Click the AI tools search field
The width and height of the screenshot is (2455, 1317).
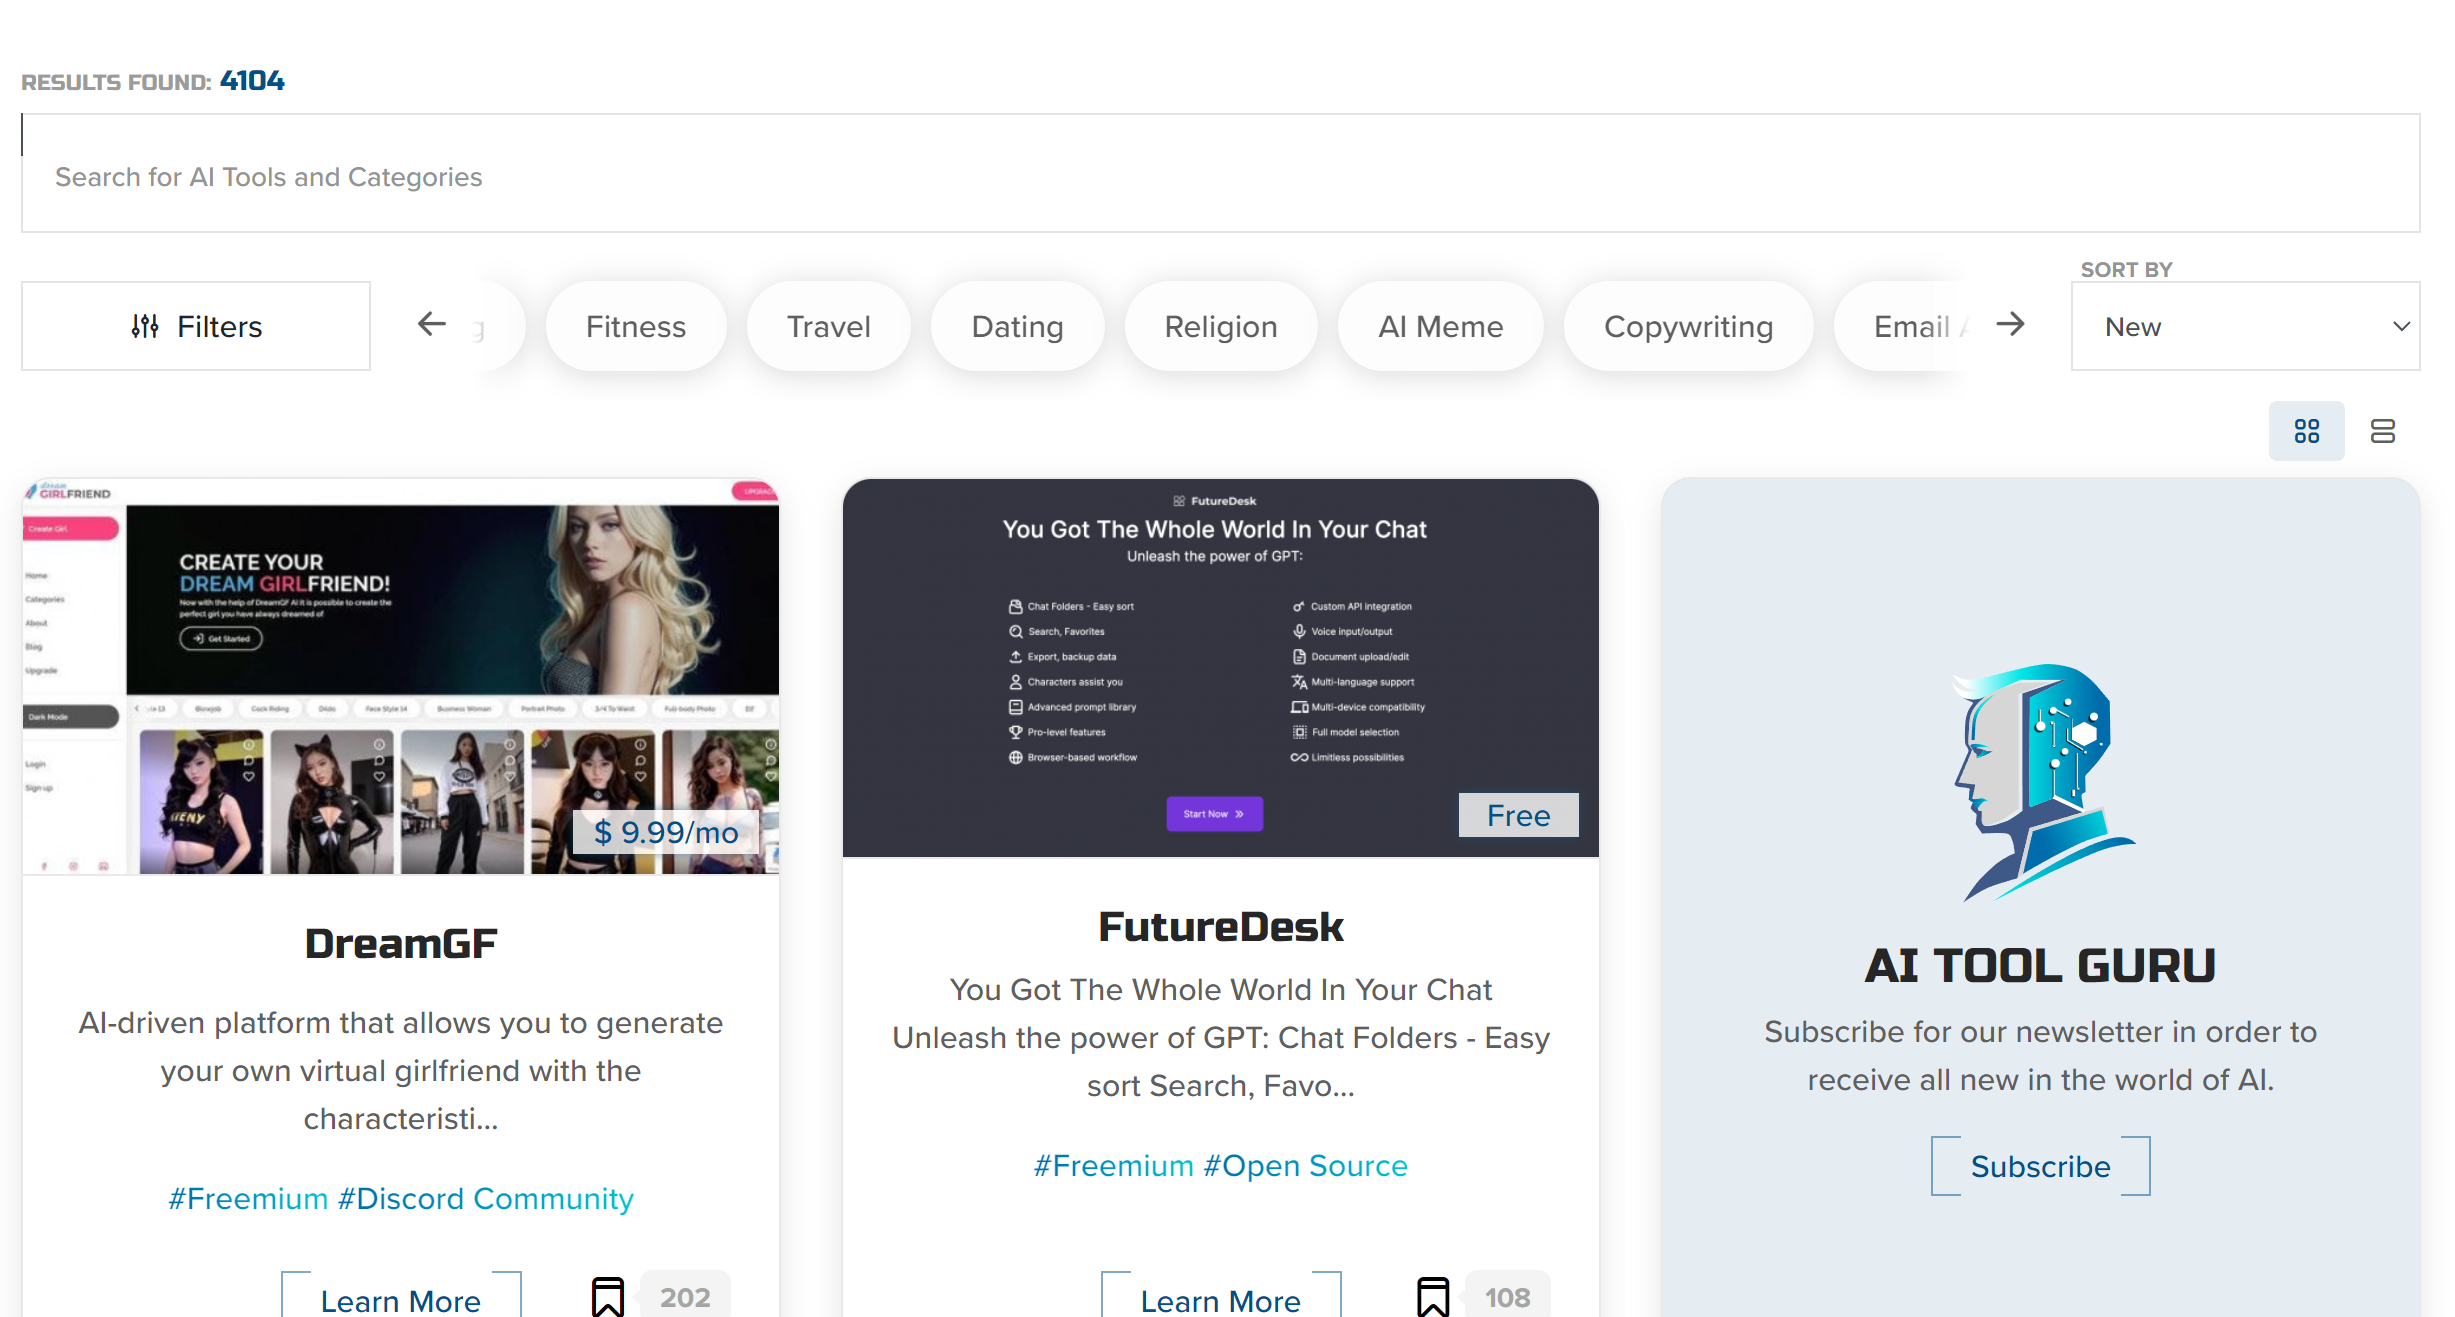tap(1221, 173)
